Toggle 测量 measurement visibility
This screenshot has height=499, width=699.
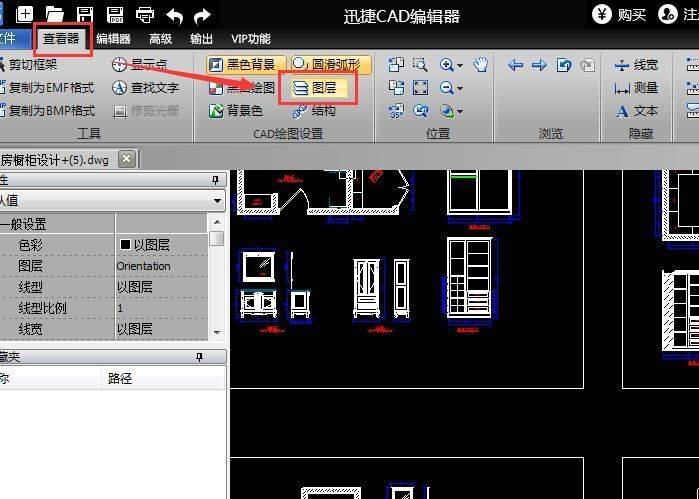(636, 88)
